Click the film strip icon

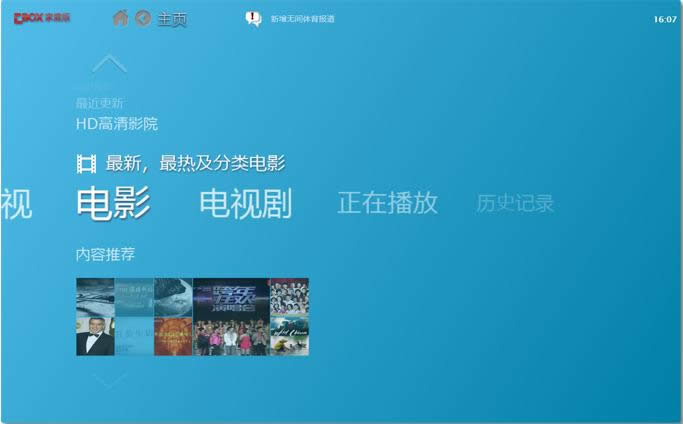(x=86, y=164)
